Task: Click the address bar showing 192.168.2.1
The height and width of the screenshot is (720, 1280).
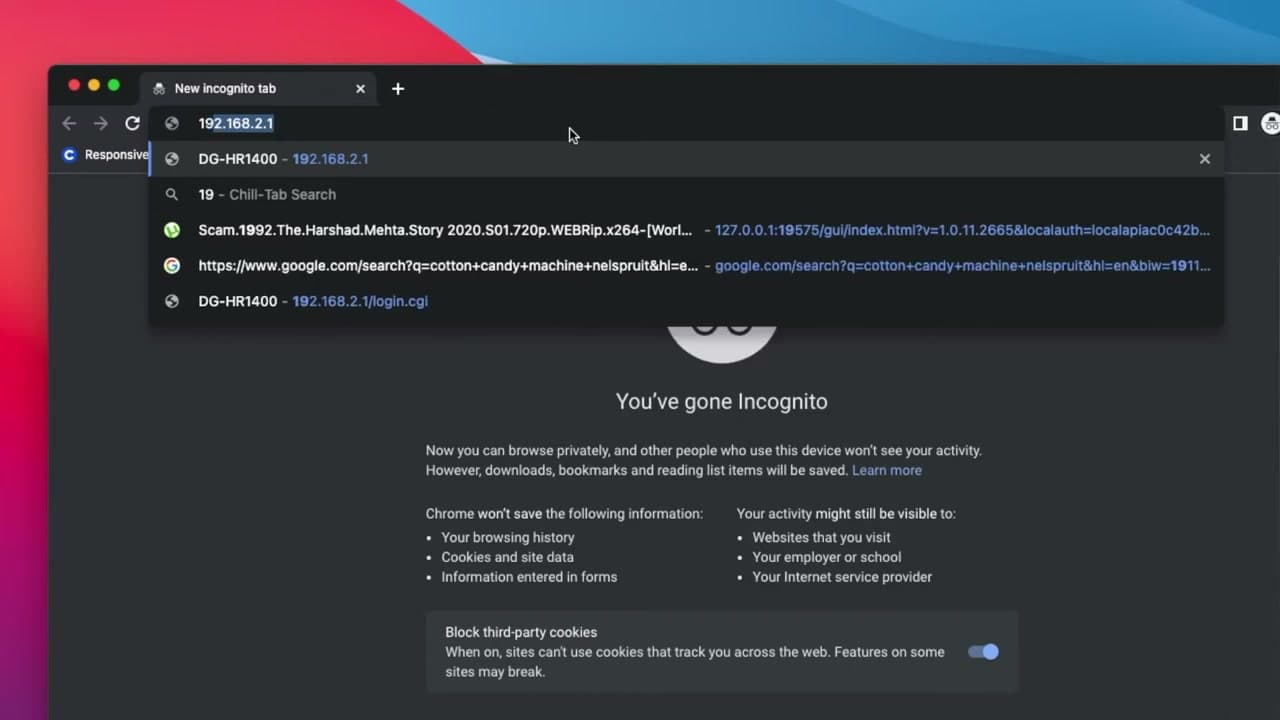Action: (686, 123)
